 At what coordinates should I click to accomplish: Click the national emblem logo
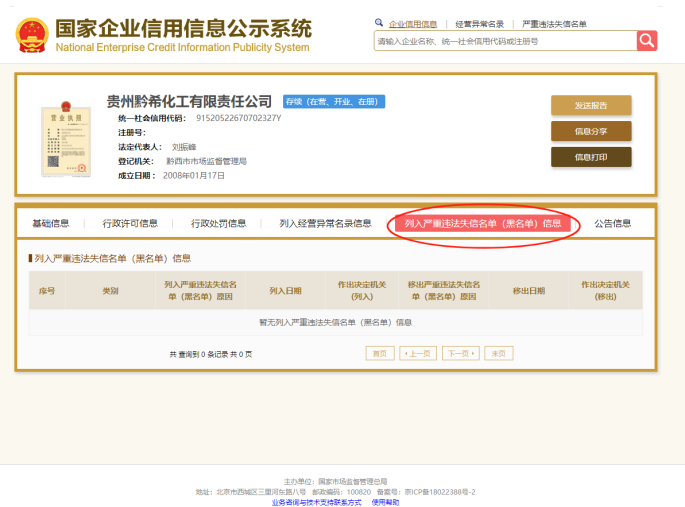[33, 34]
